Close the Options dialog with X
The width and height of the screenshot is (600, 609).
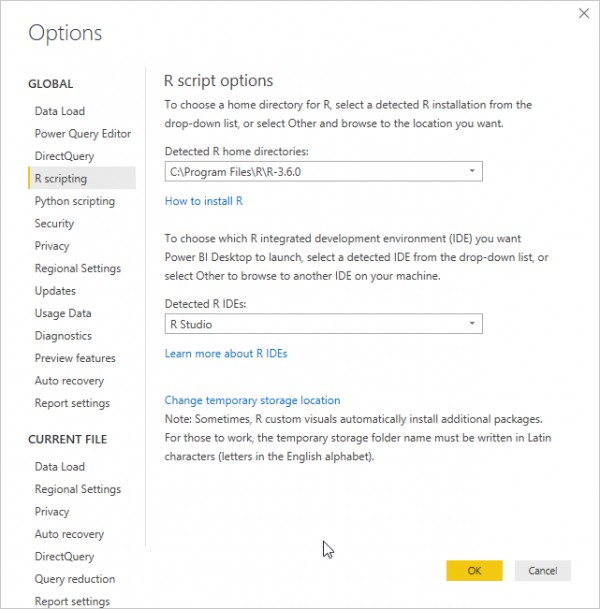(584, 14)
